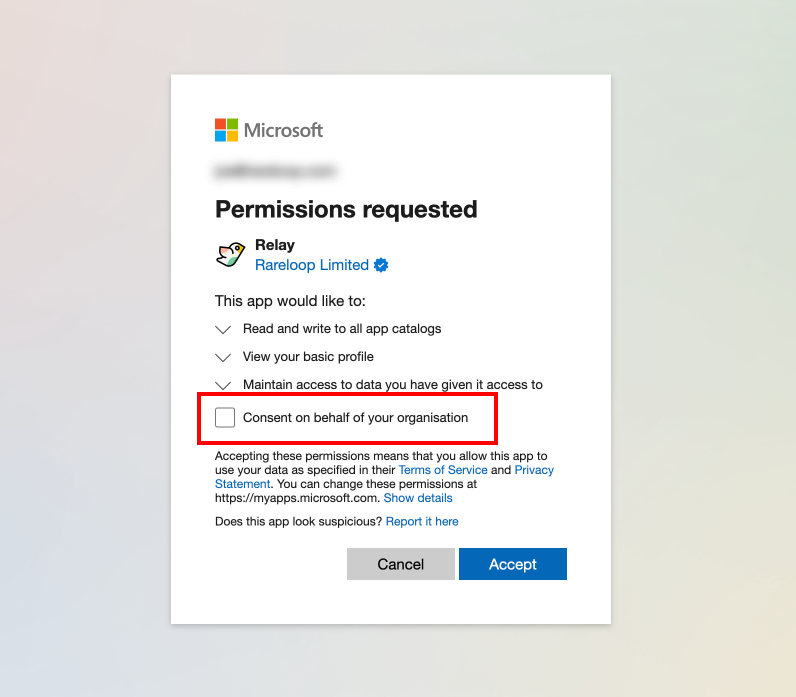Click the Relay app name text
This screenshot has width=796, height=697.
coord(275,245)
